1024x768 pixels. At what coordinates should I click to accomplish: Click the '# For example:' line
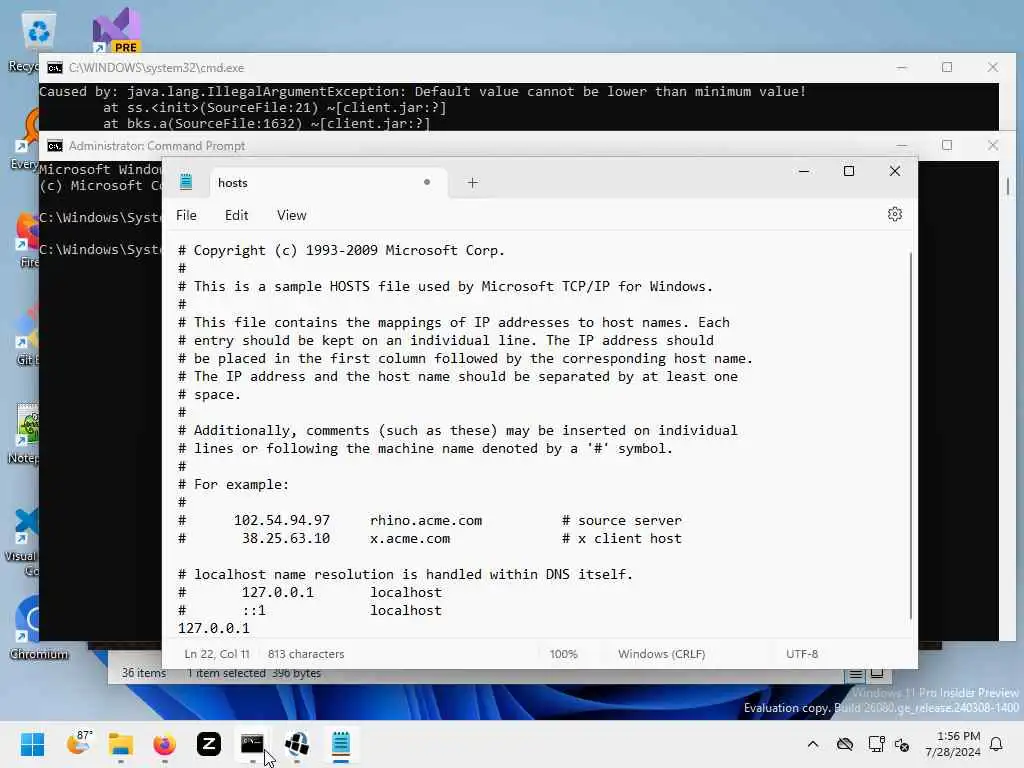233,485
